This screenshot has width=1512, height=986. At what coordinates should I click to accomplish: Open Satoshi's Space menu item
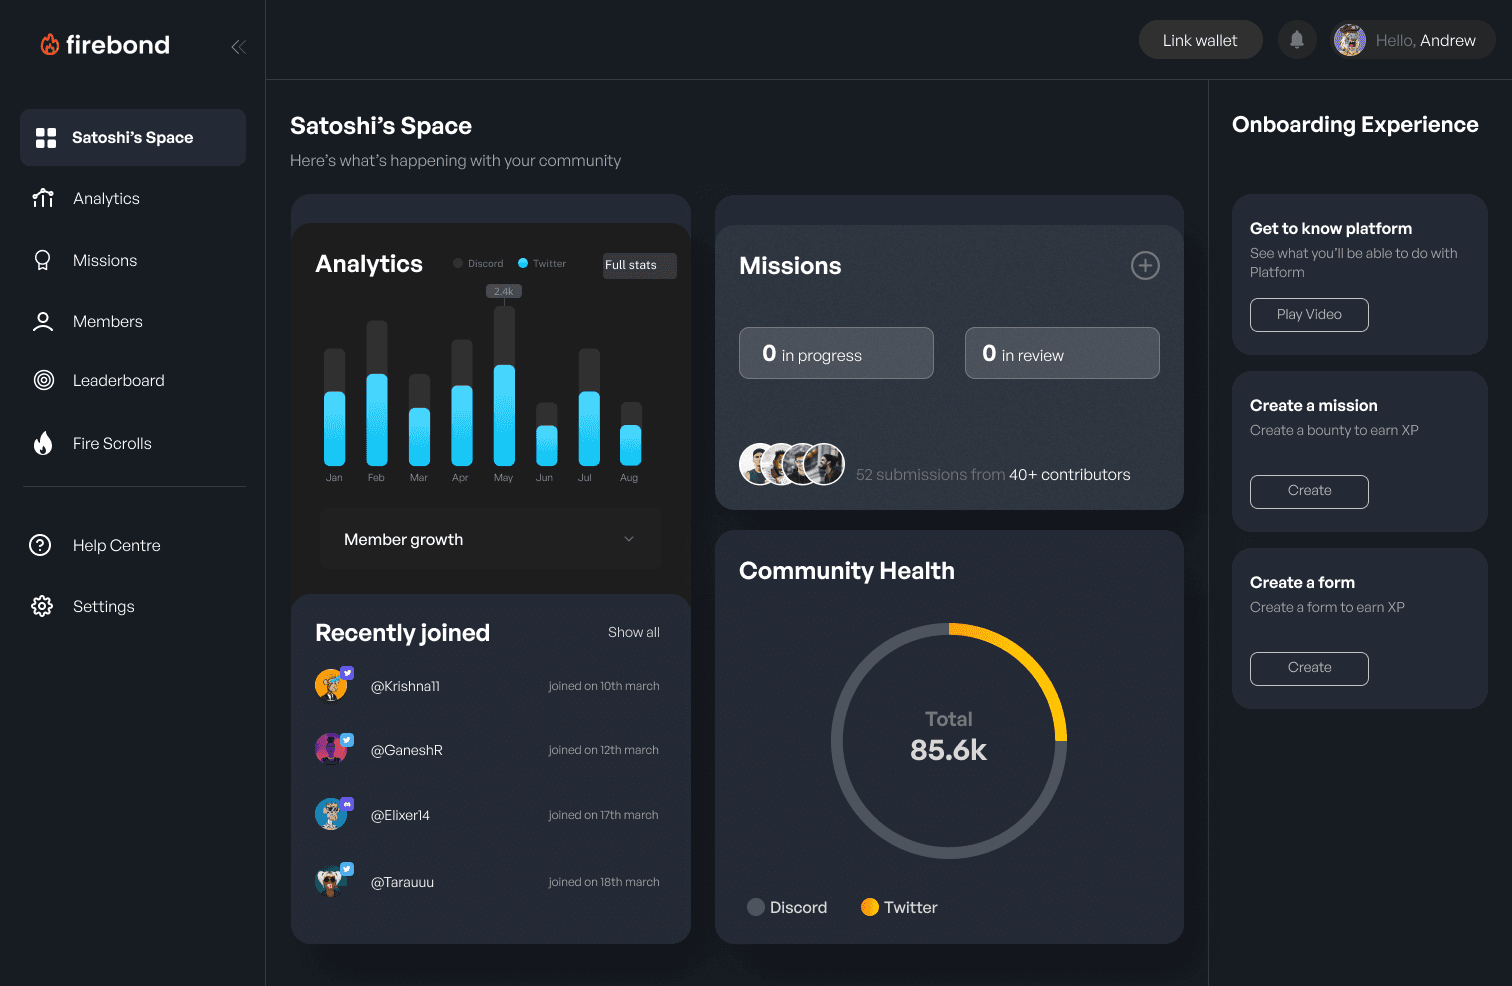click(133, 138)
